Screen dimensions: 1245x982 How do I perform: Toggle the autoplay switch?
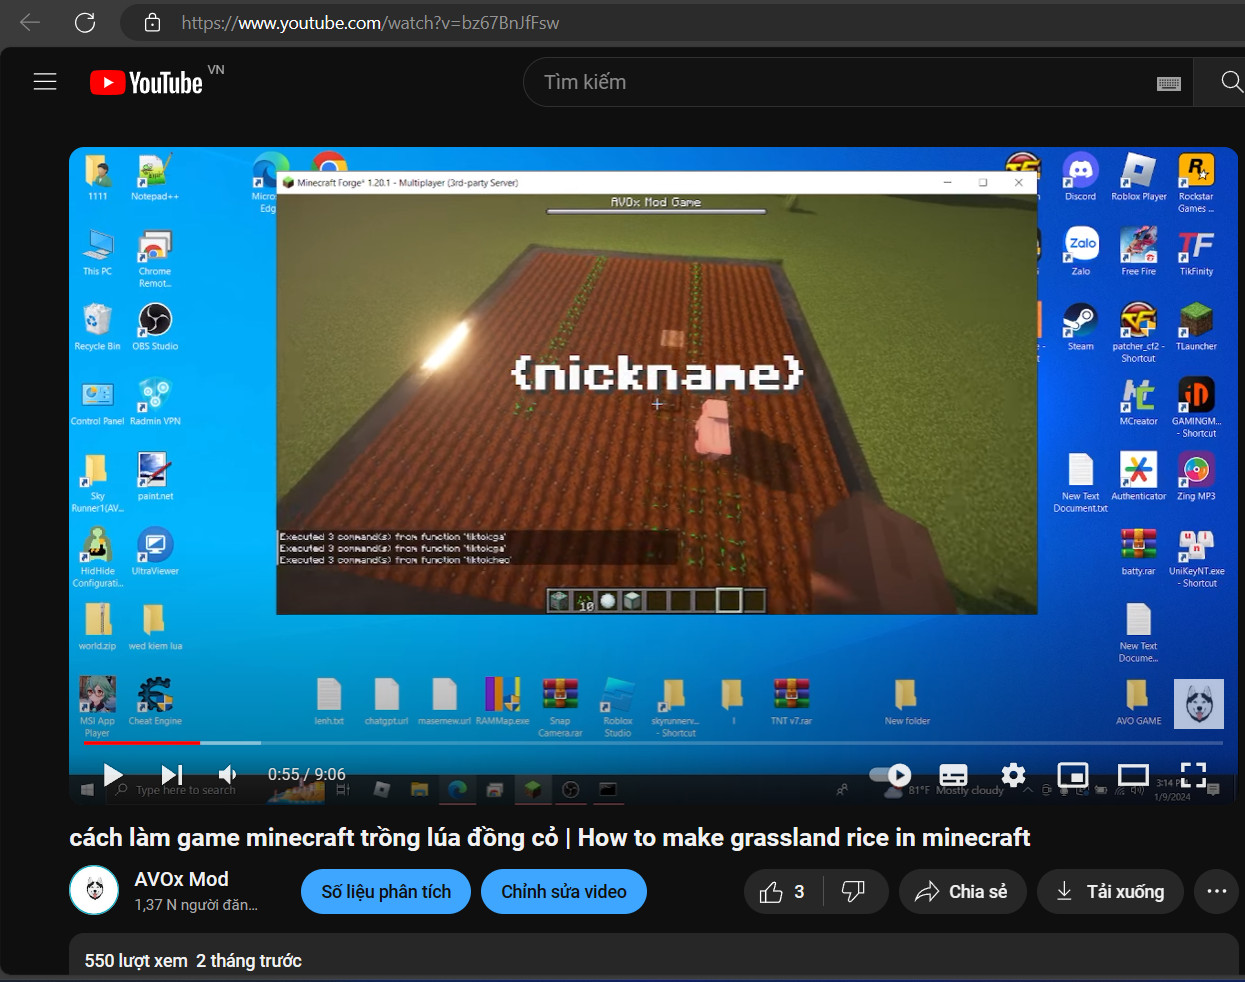click(890, 774)
